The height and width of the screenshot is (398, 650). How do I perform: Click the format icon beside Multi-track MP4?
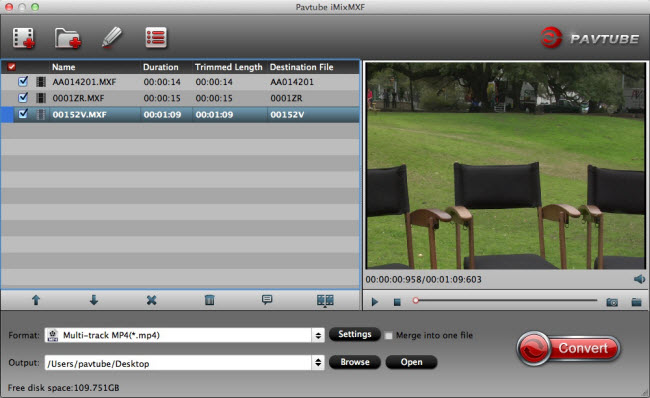53,335
